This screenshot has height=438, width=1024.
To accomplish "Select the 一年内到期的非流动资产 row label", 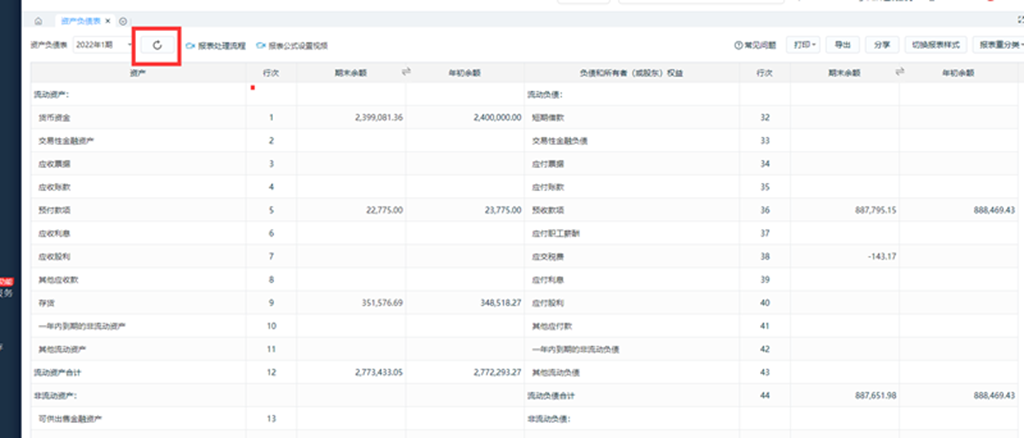I will pyautogui.click(x=82, y=326).
